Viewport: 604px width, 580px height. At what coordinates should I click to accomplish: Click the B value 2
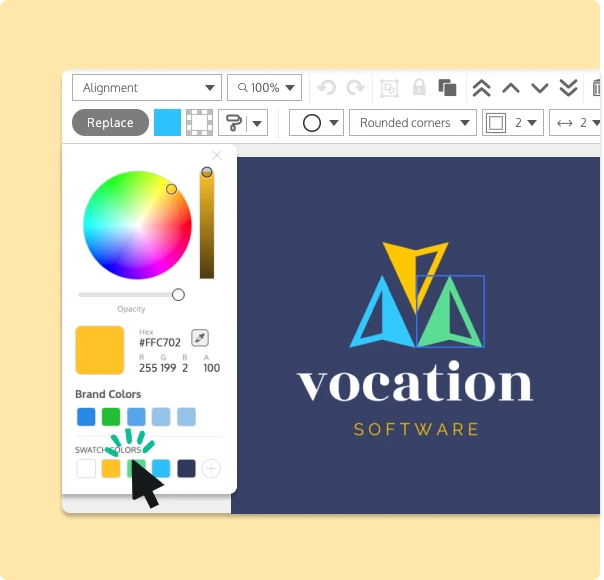[185, 368]
